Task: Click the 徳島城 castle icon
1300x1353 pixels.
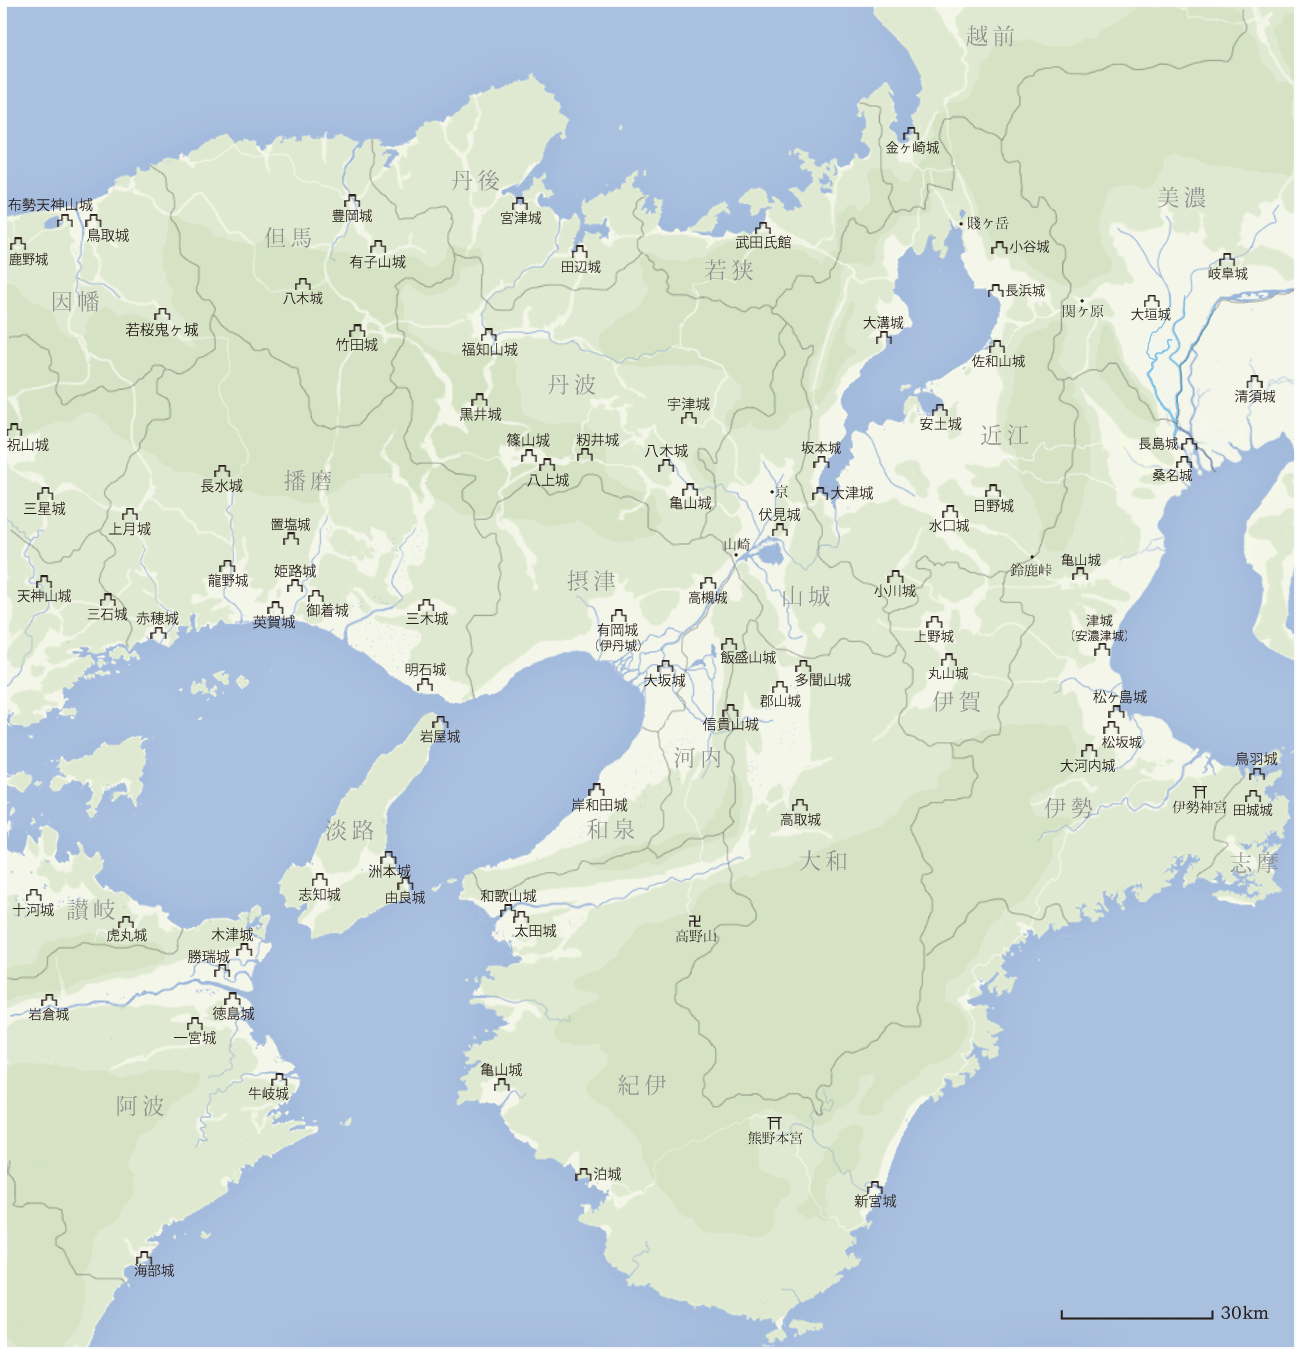Action: (232, 999)
